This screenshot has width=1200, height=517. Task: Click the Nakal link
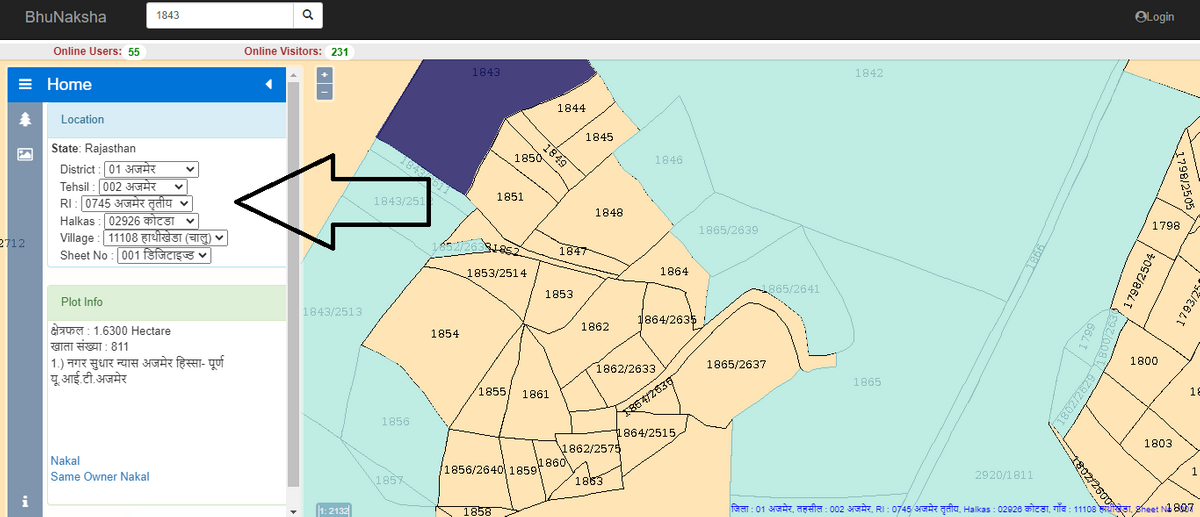[65, 461]
